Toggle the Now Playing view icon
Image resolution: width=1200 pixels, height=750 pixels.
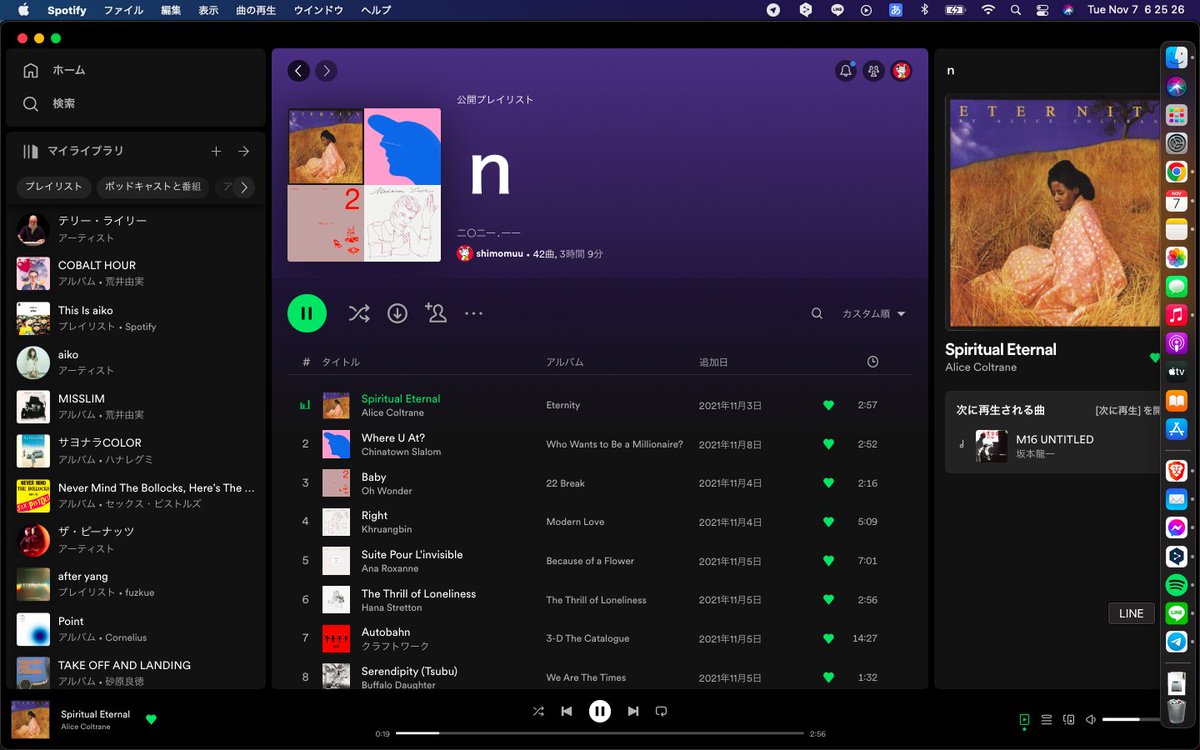click(x=1024, y=719)
